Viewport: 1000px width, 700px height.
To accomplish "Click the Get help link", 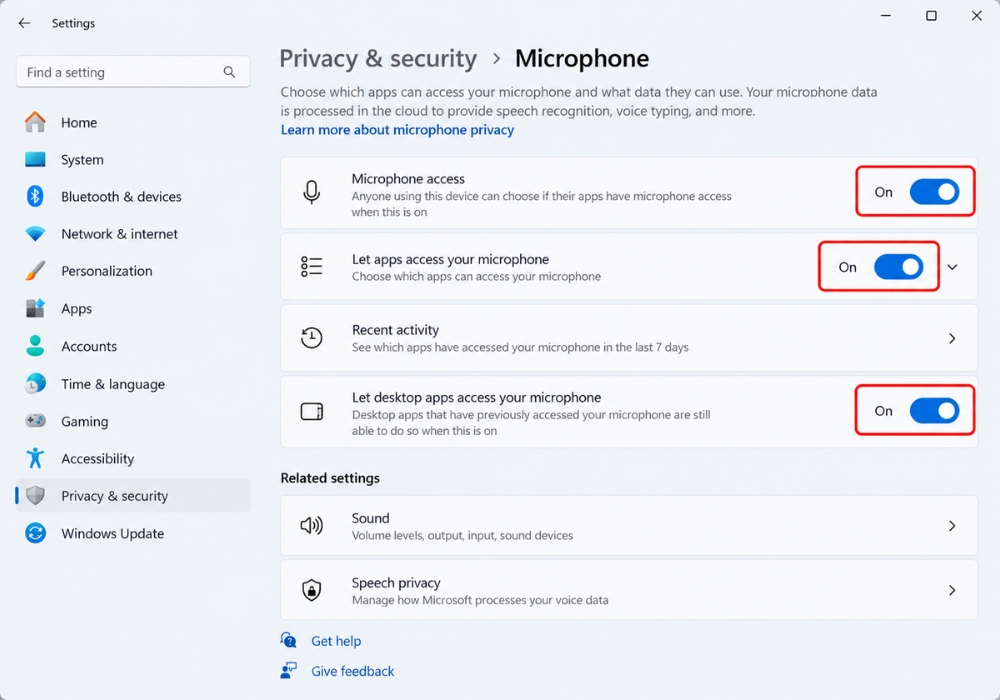I will [336, 641].
